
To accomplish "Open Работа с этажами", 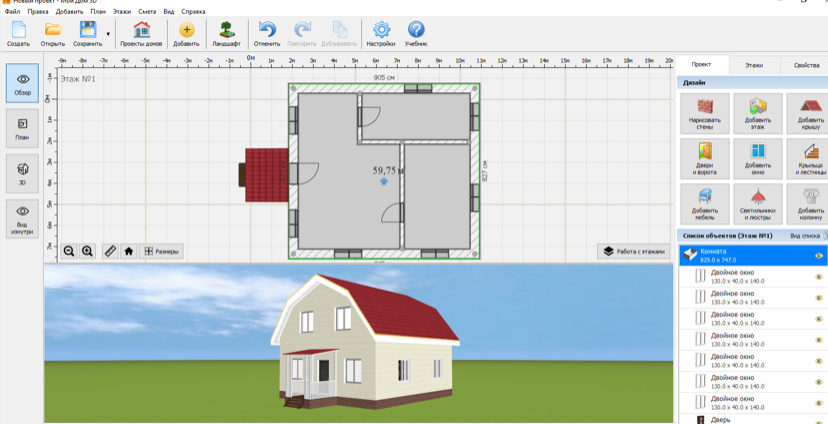I will tap(634, 251).
